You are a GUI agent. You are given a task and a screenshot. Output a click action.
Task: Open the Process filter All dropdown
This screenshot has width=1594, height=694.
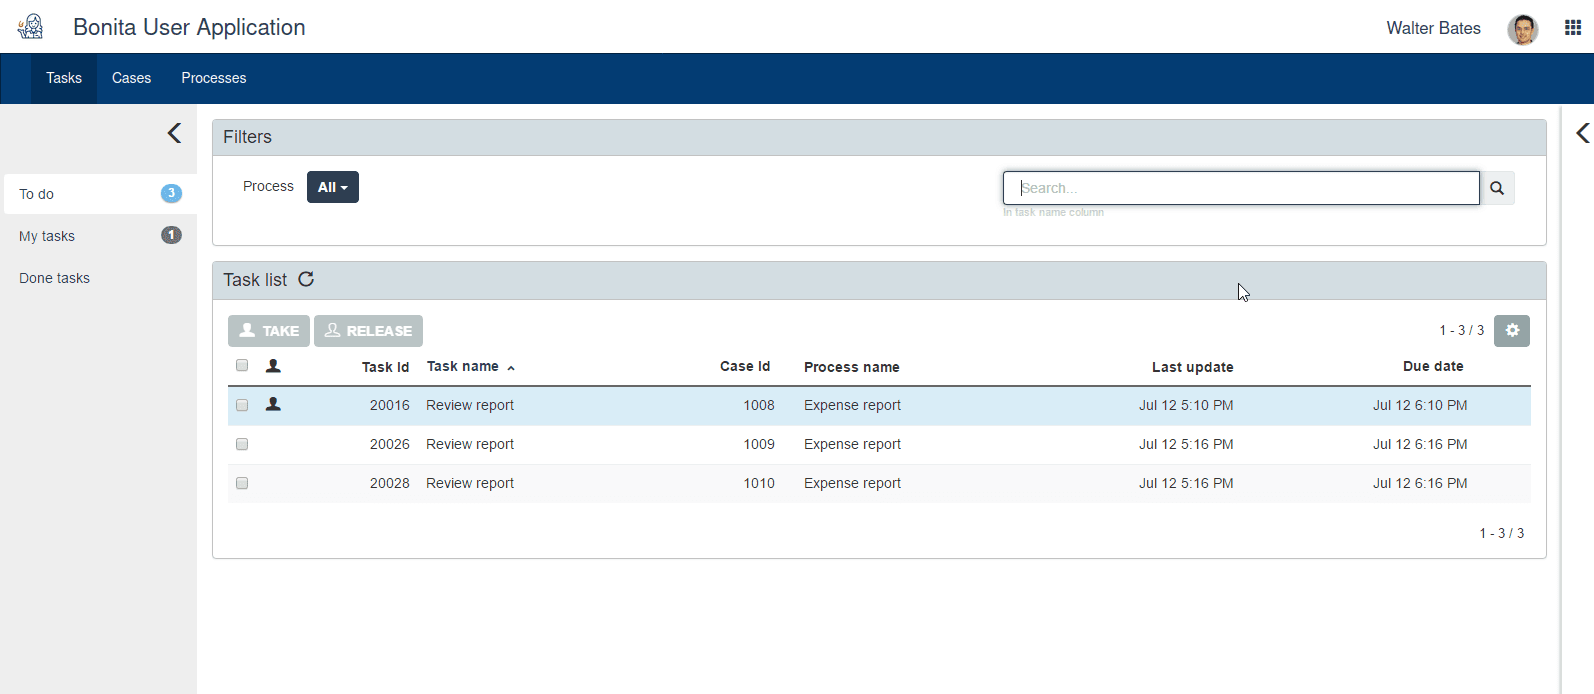click(332, 187)
